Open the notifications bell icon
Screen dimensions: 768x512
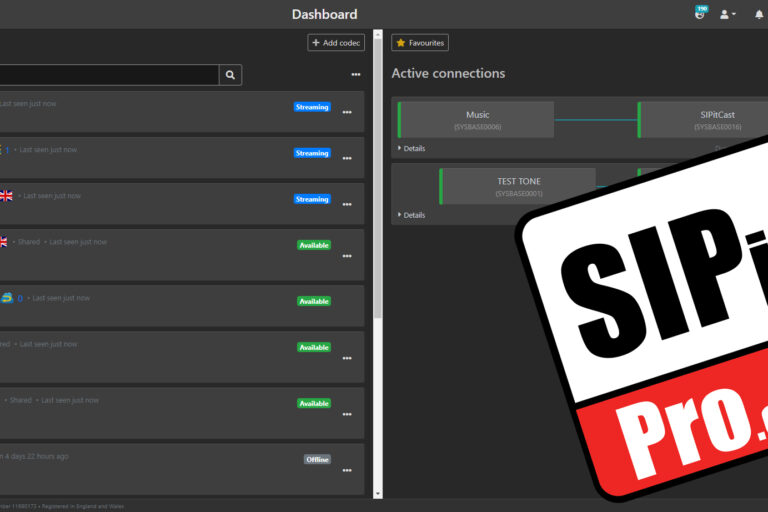tap(759, 14)
